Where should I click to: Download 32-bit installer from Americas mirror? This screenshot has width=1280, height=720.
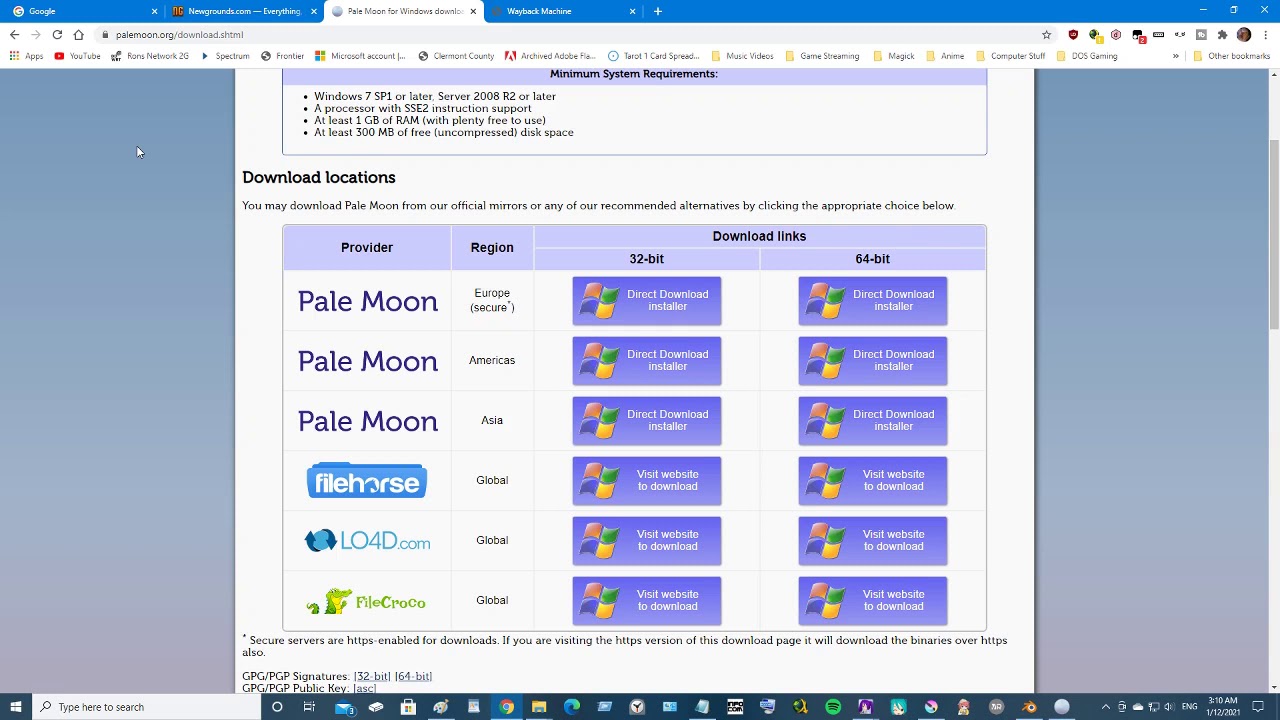point(647,361)
